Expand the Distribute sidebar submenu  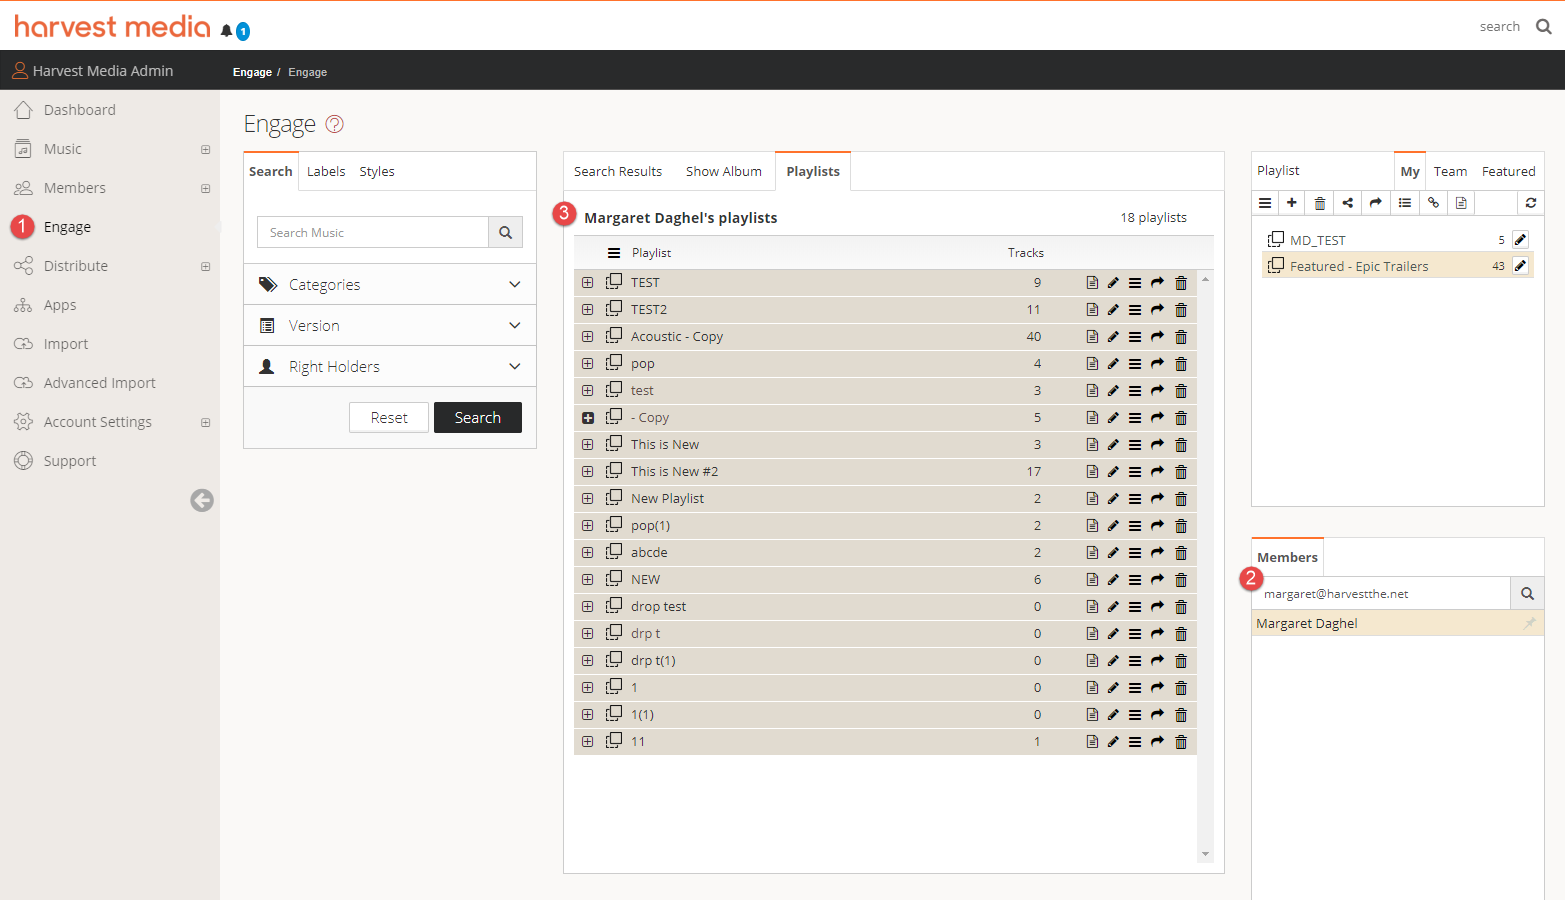tap(206, 266)
